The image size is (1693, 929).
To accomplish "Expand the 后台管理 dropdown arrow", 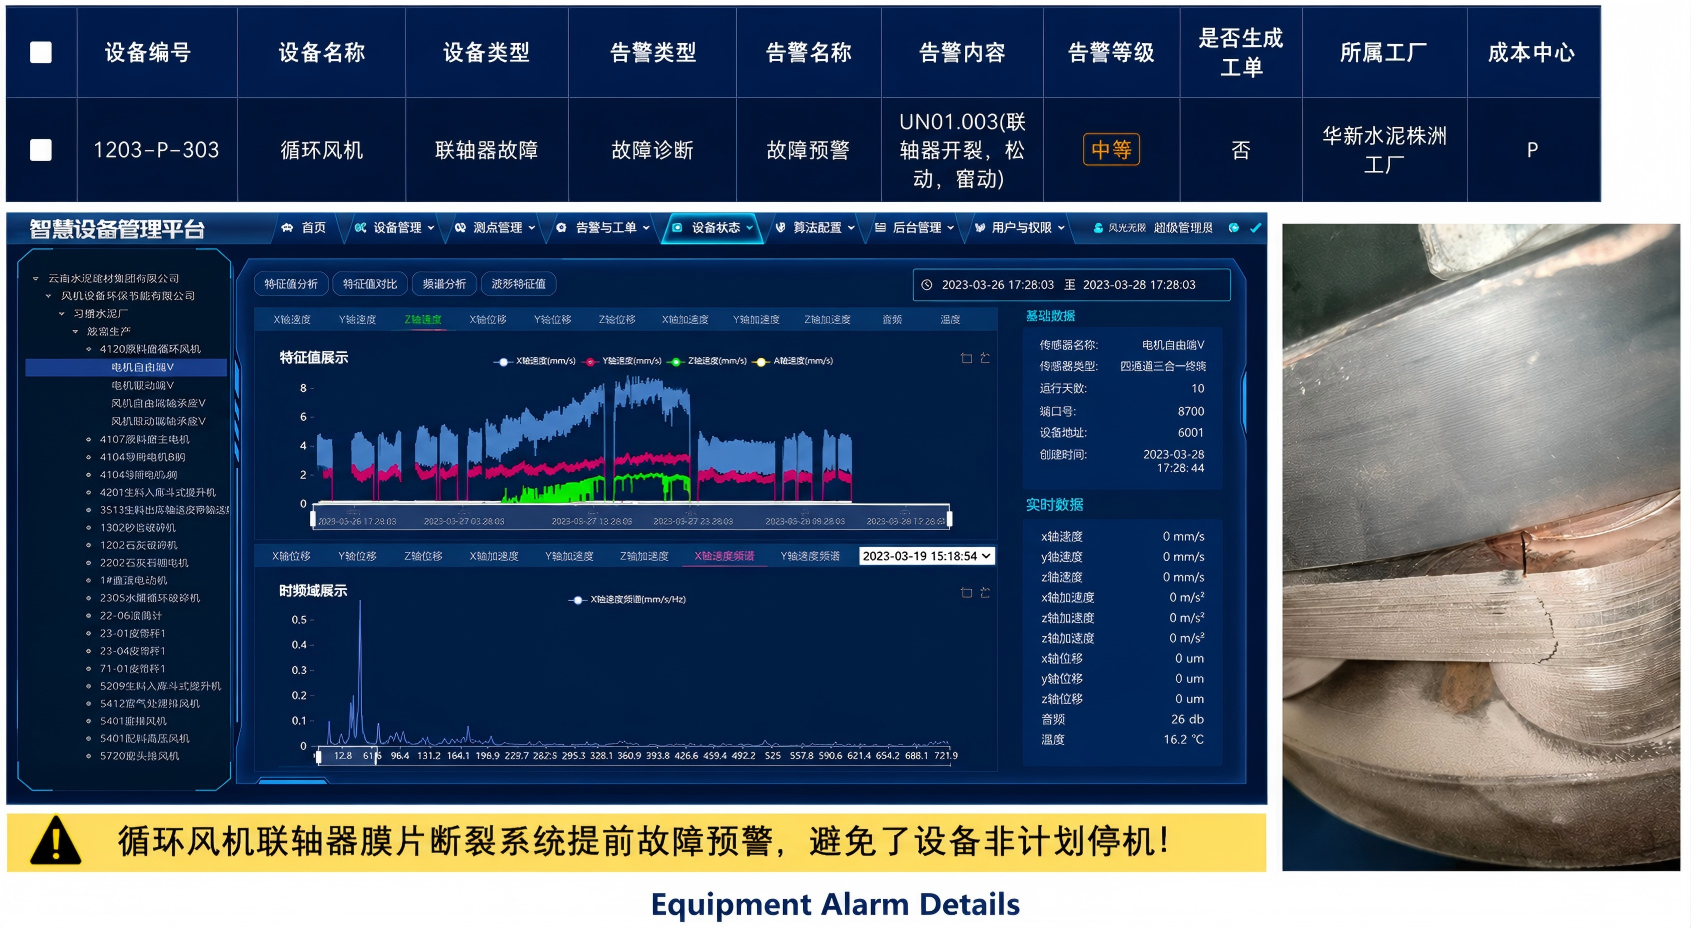I will 950,228.
